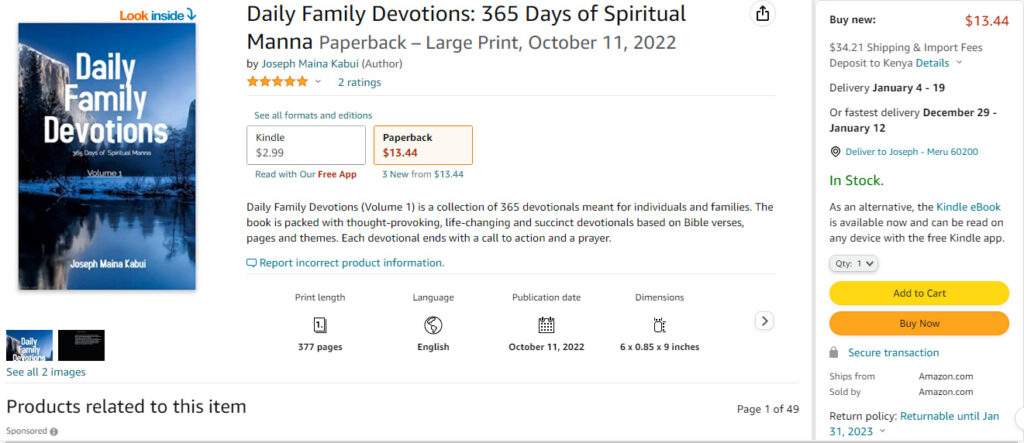Select the Kindle $2.99 format option
This screenshot has height=443, width=1024.
(306, 145)
